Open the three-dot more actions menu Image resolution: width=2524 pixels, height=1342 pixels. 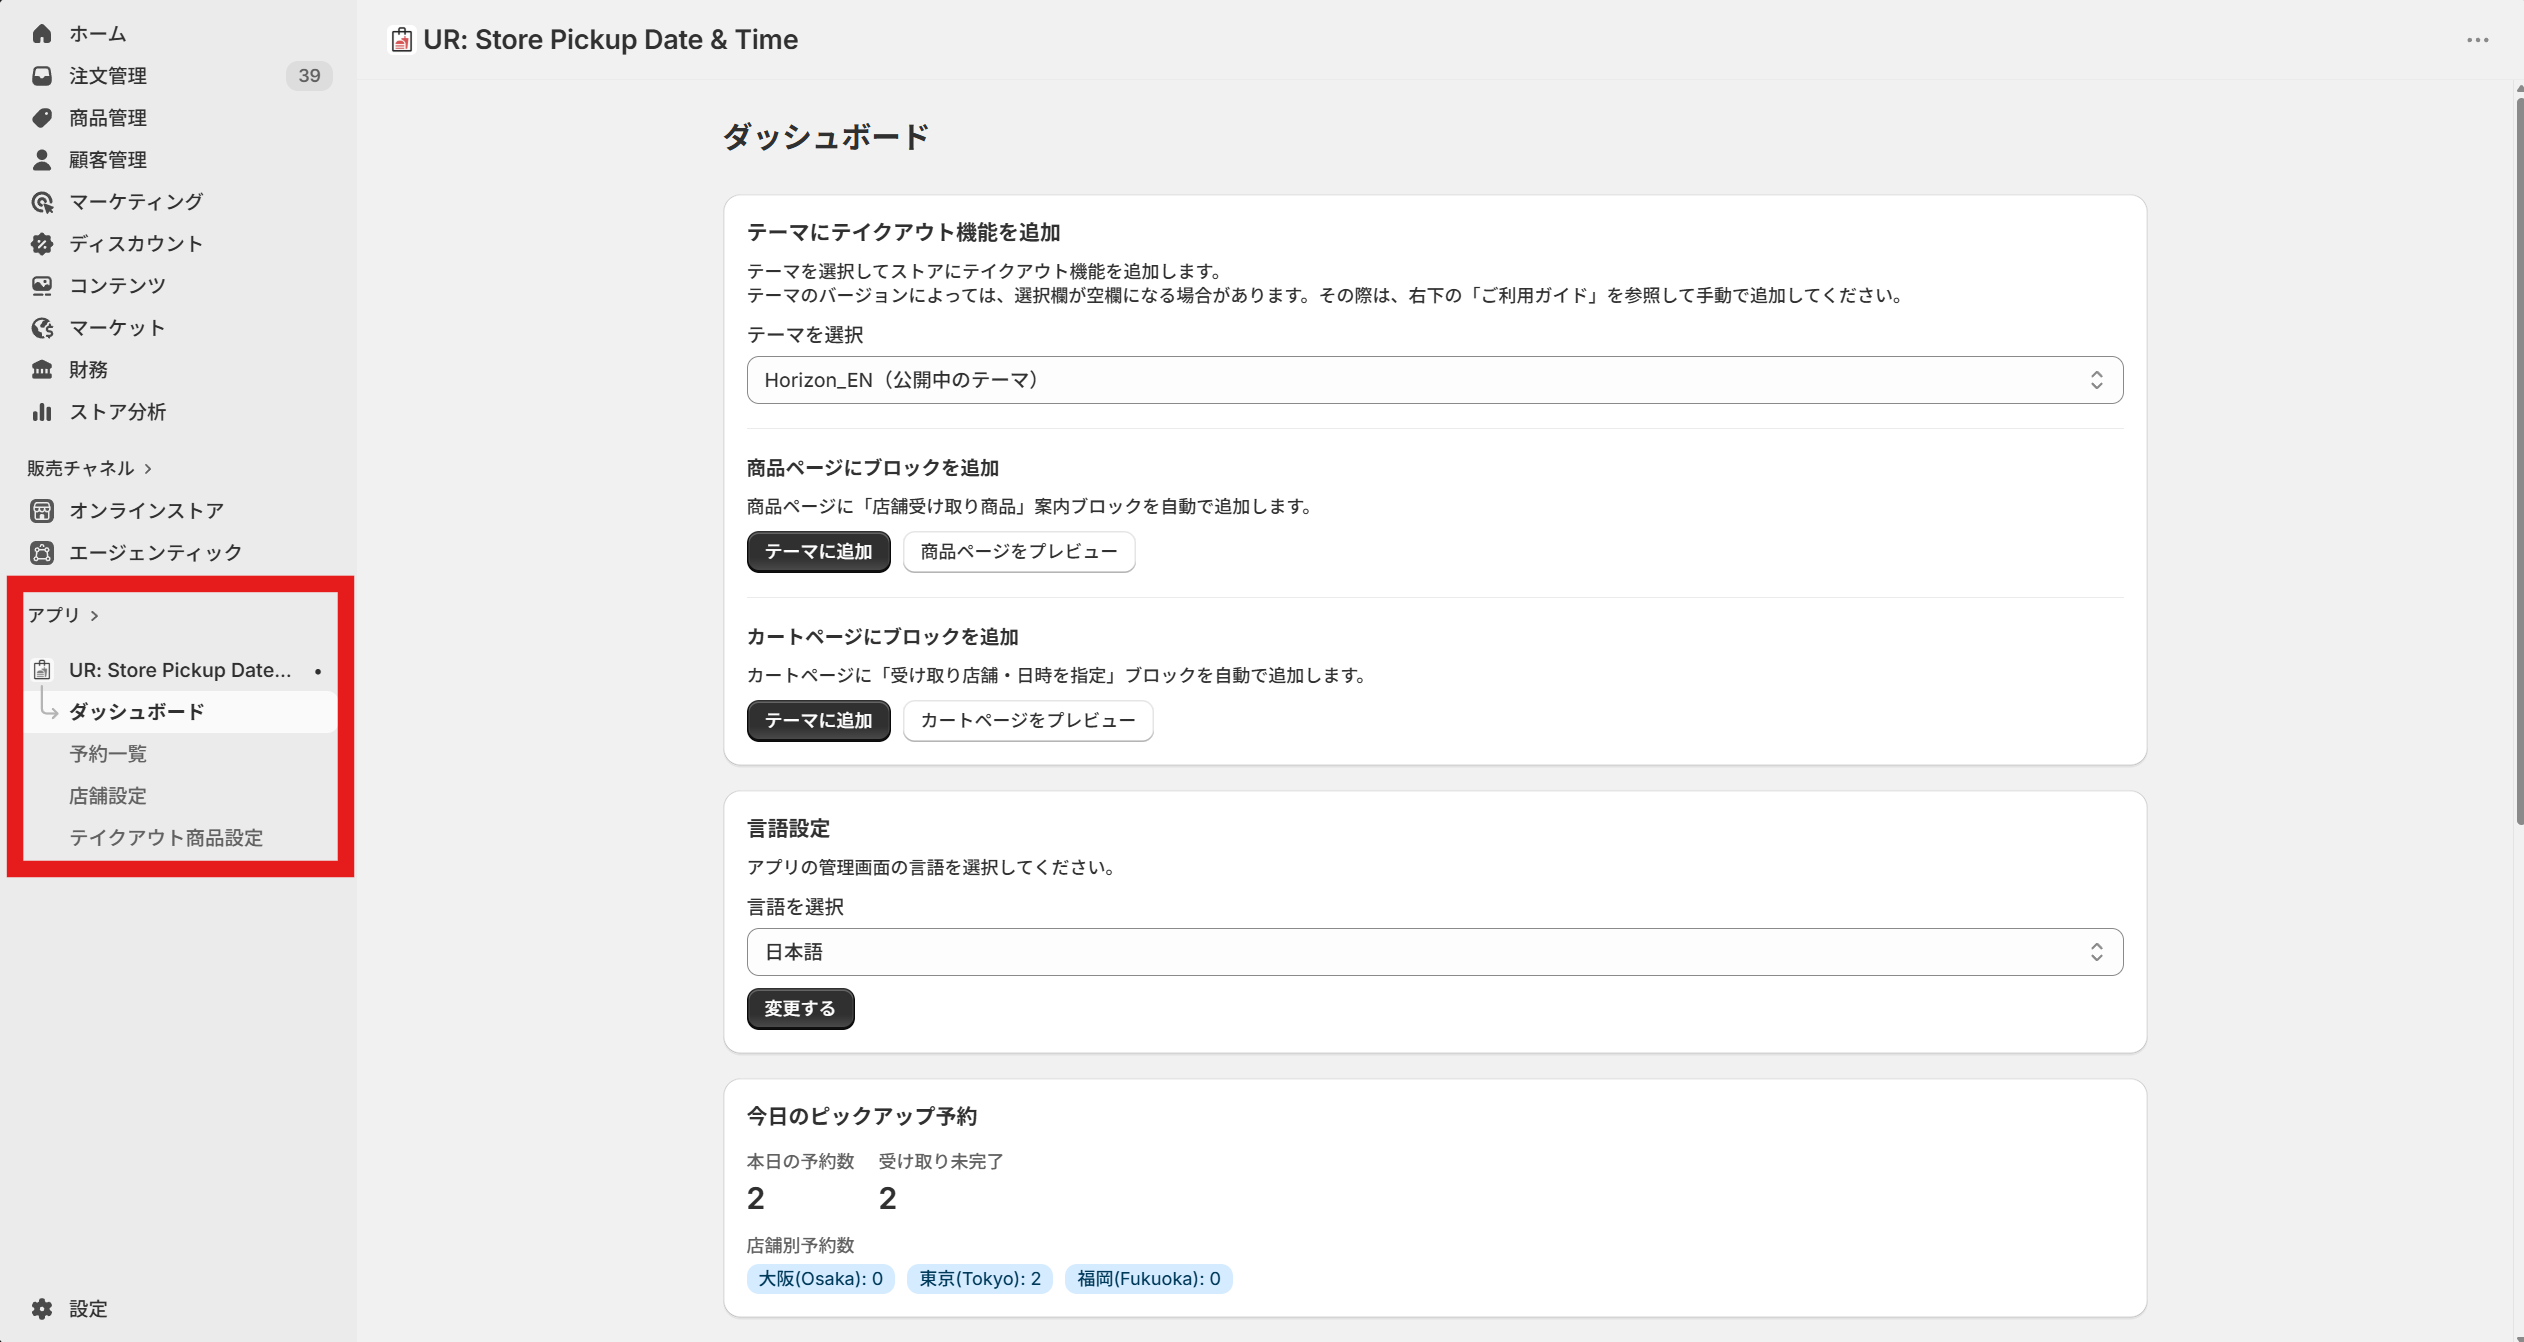pos(2478,40)
